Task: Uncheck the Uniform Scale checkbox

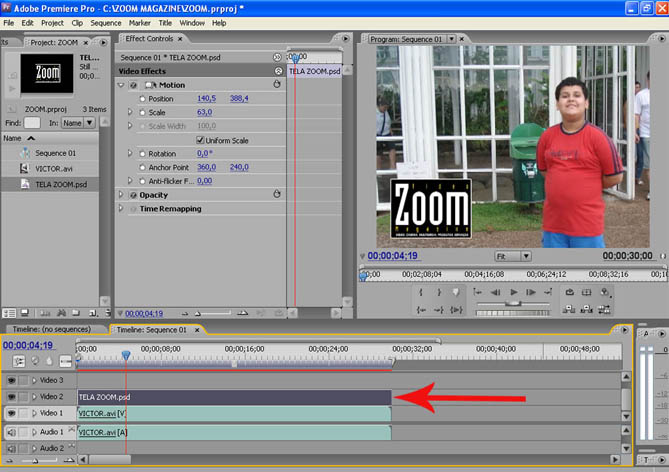Action: coord(199,140)
